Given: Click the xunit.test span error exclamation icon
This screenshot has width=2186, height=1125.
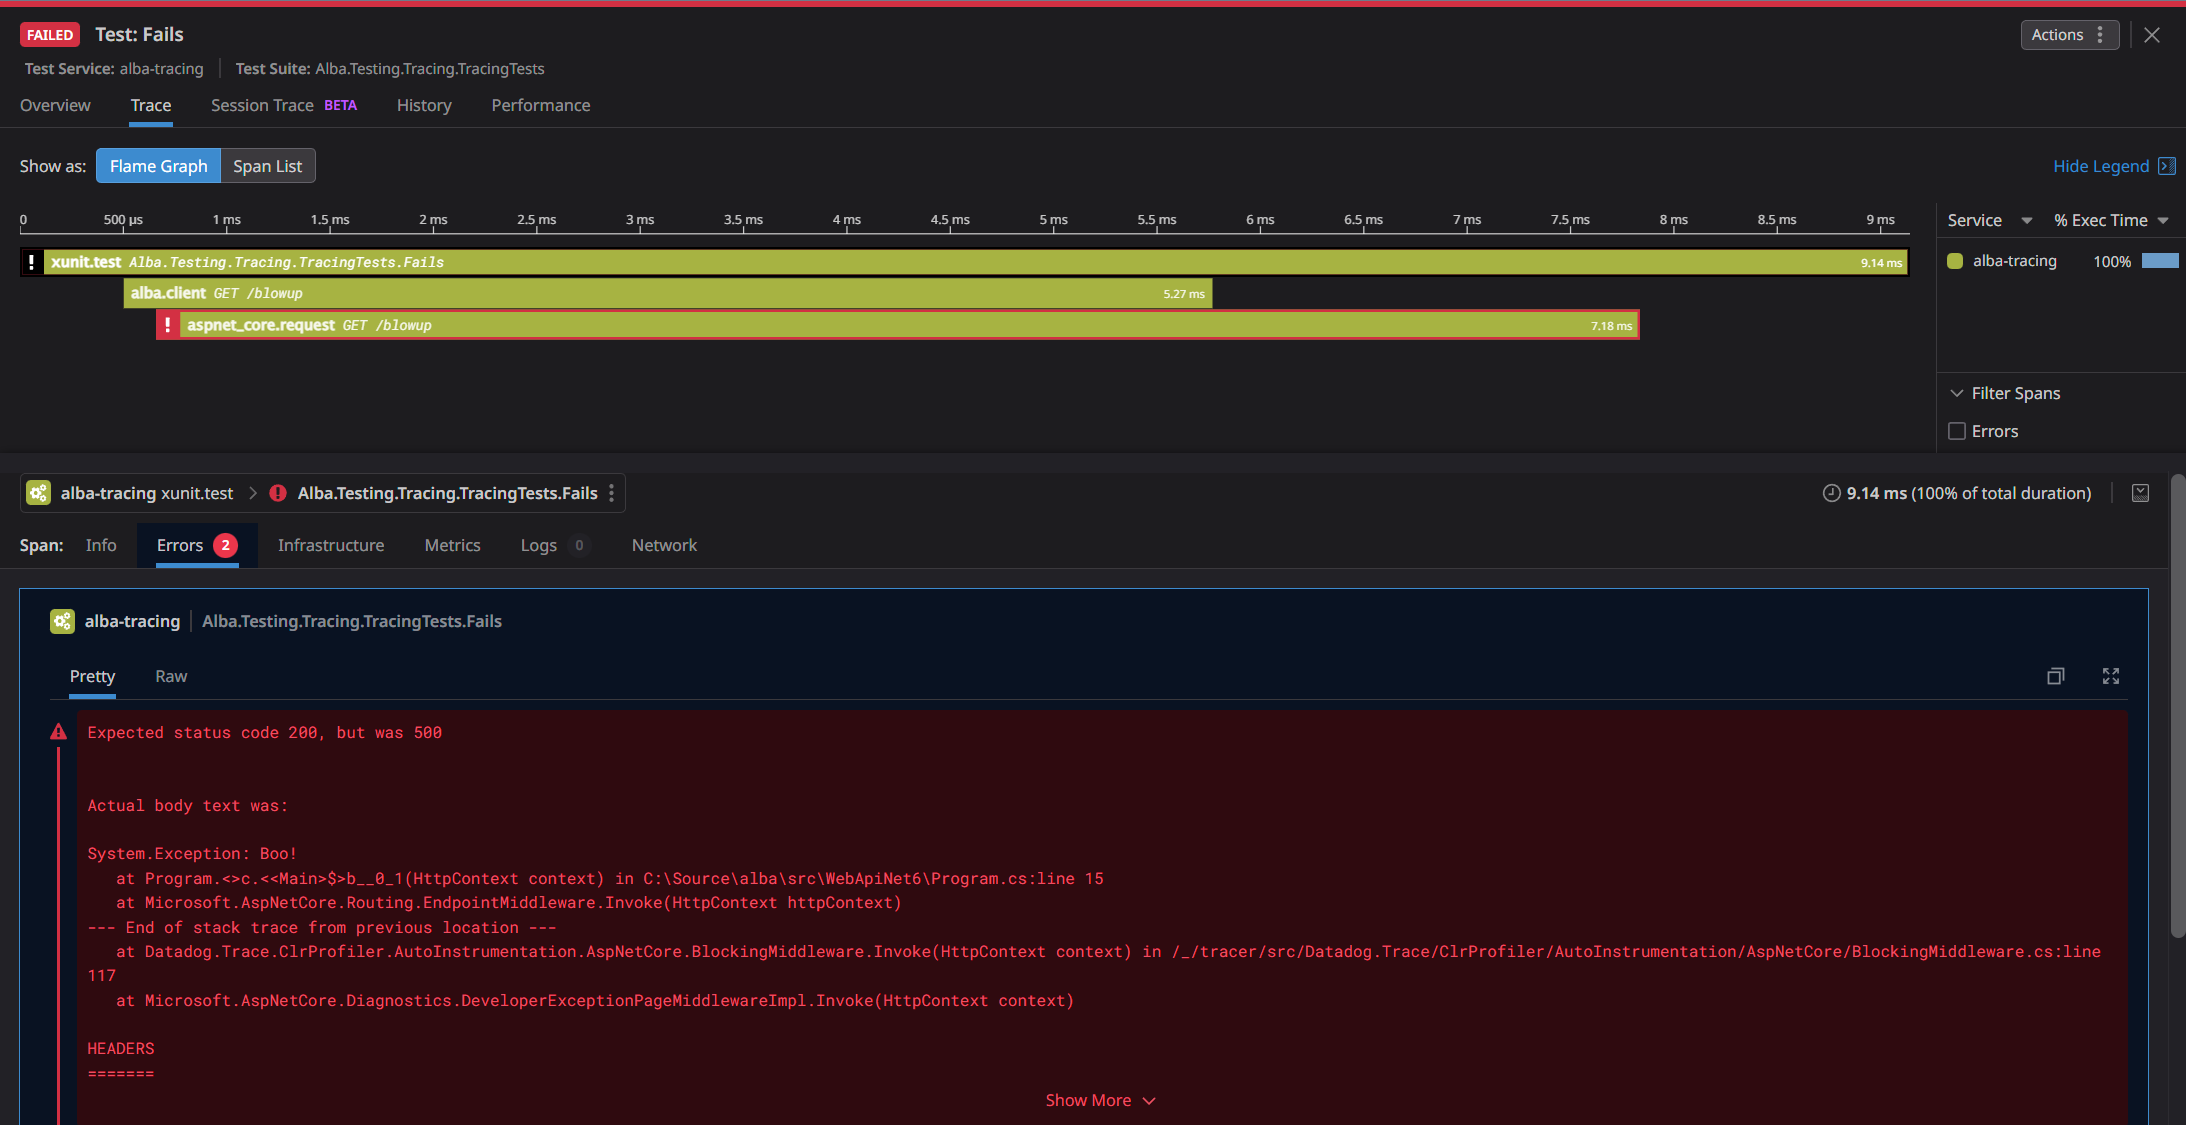Looking at the screenshot, I should 32,262.
